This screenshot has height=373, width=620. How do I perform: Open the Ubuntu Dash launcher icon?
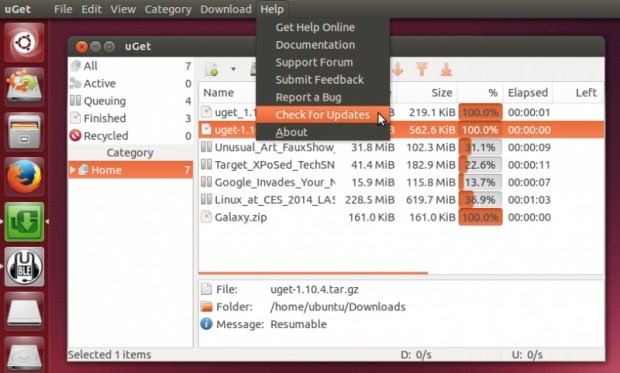[x=24, y=42]
